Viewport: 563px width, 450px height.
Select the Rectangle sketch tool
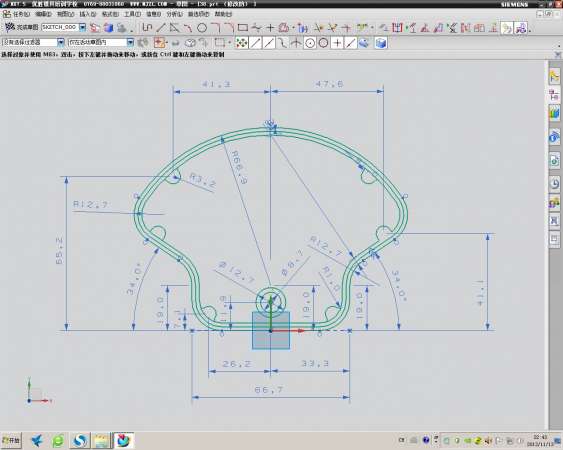(x=243, y=27)
